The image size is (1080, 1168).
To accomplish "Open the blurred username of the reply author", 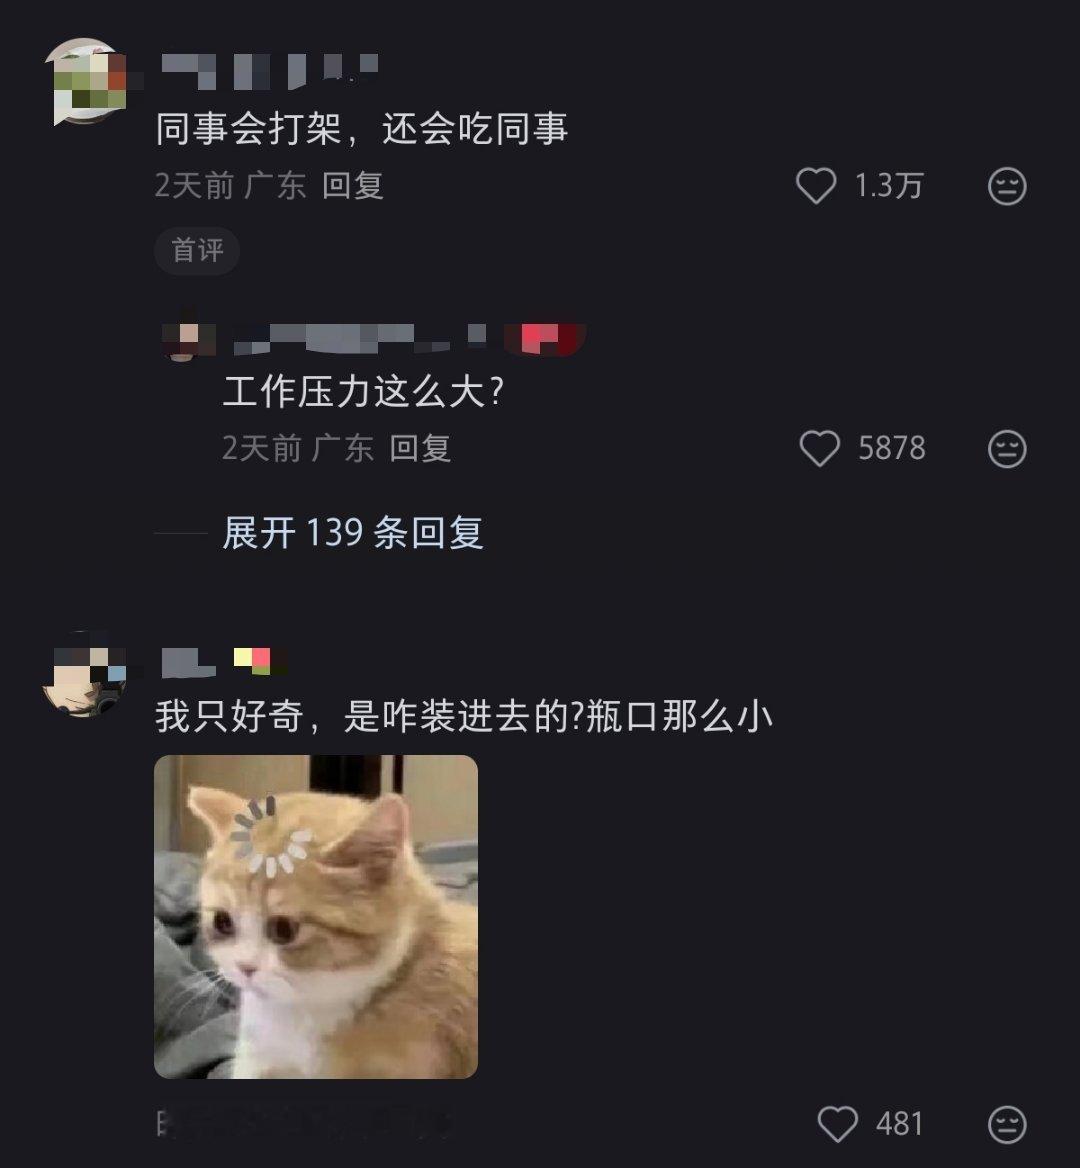I will point(360,338).
